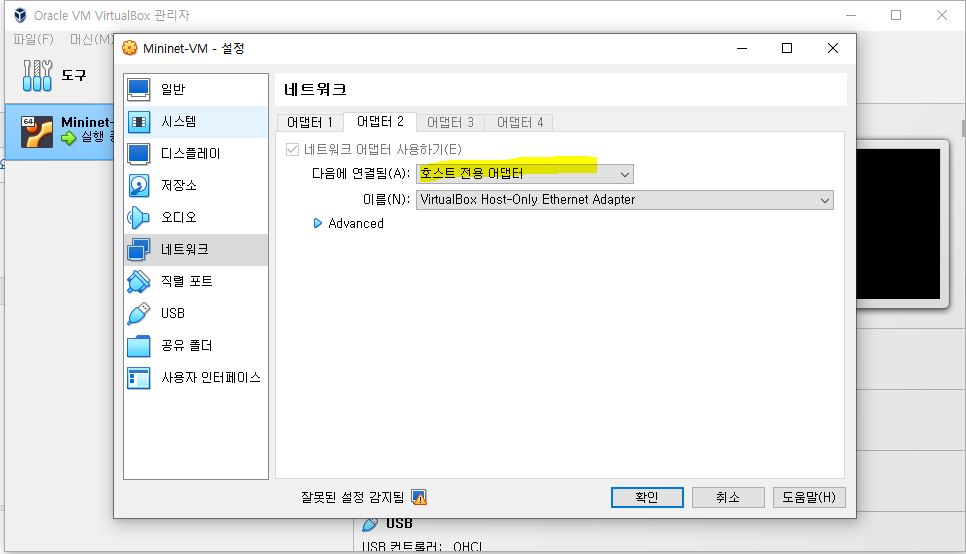Switch to 어댑터 1 tab
The image size is (966, 554).
310,122
